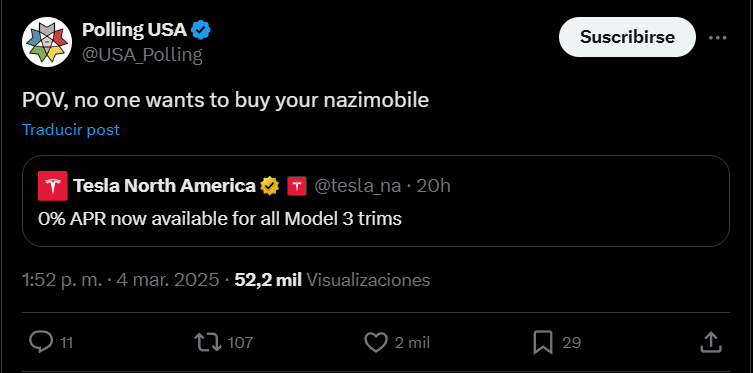The height and width of the screenshot is (373, 753).
Task: Like the post with heart icon
Action: (376, 342)
